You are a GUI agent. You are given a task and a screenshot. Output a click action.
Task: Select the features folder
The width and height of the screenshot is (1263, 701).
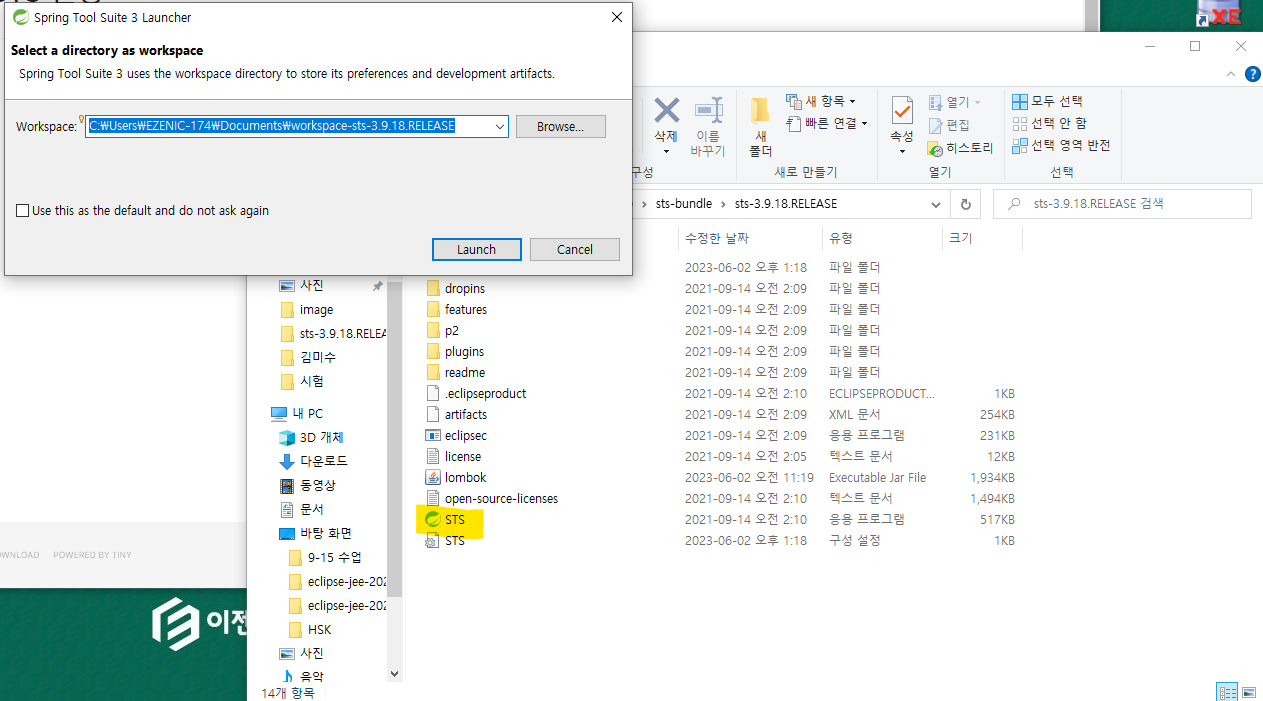click(x=465, y=309)
